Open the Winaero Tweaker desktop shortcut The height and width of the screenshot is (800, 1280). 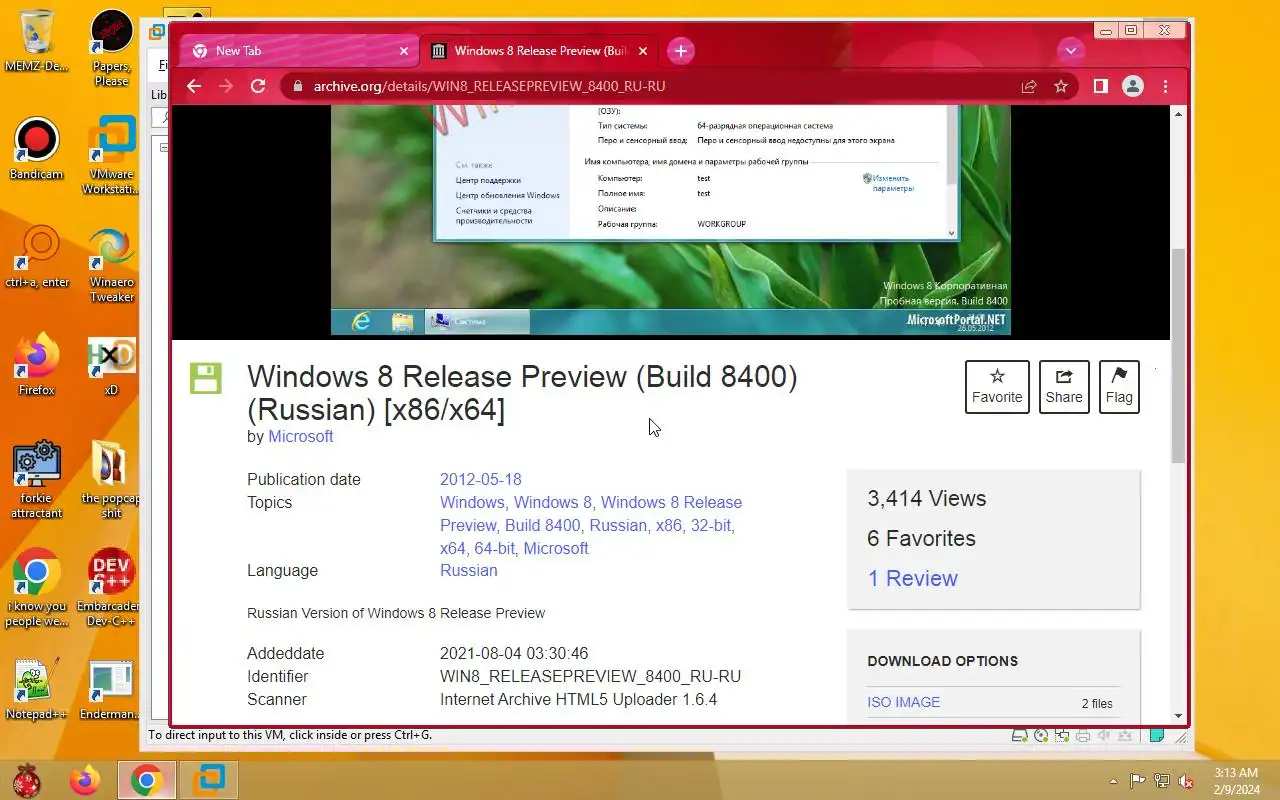[x=111, y=264]
